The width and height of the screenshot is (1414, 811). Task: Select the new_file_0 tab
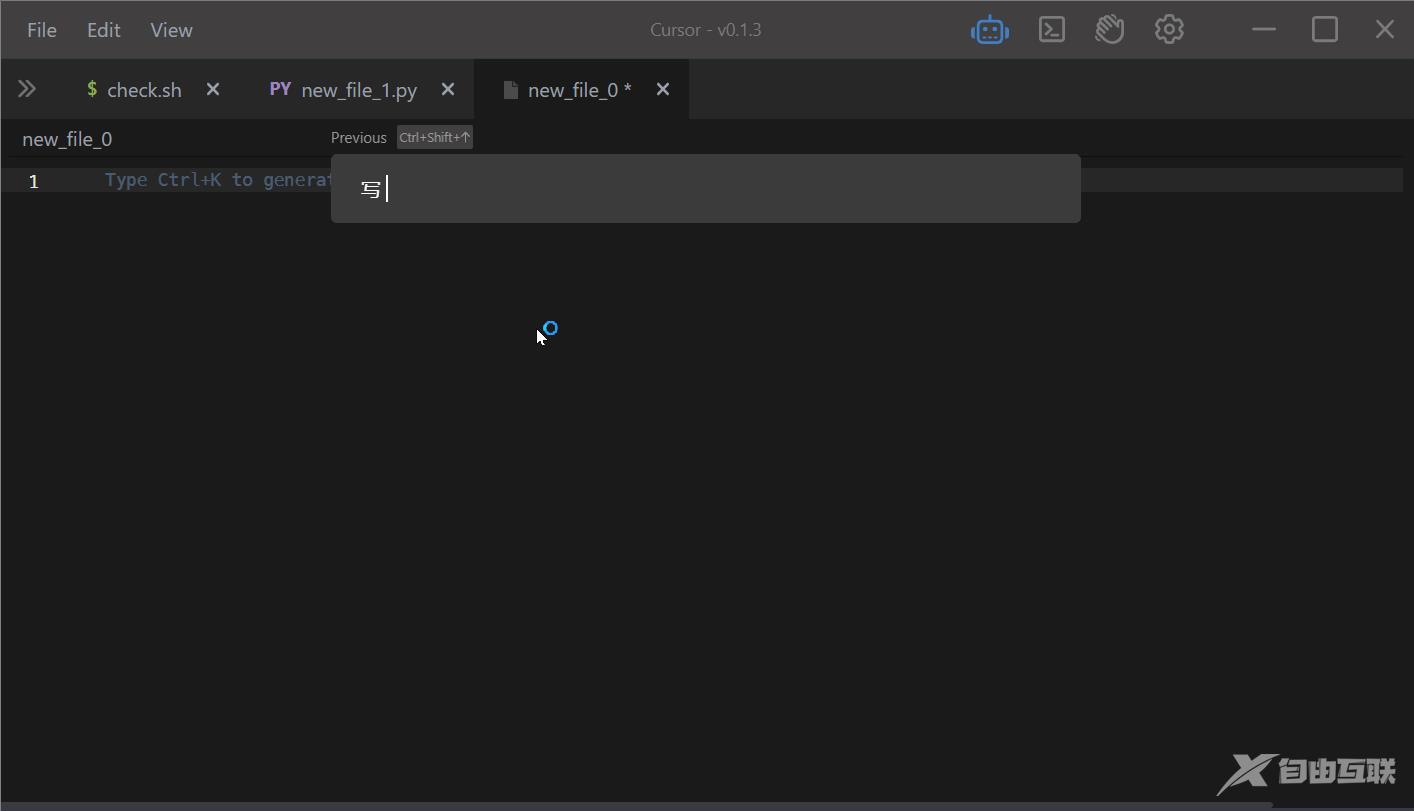point(580,90)
